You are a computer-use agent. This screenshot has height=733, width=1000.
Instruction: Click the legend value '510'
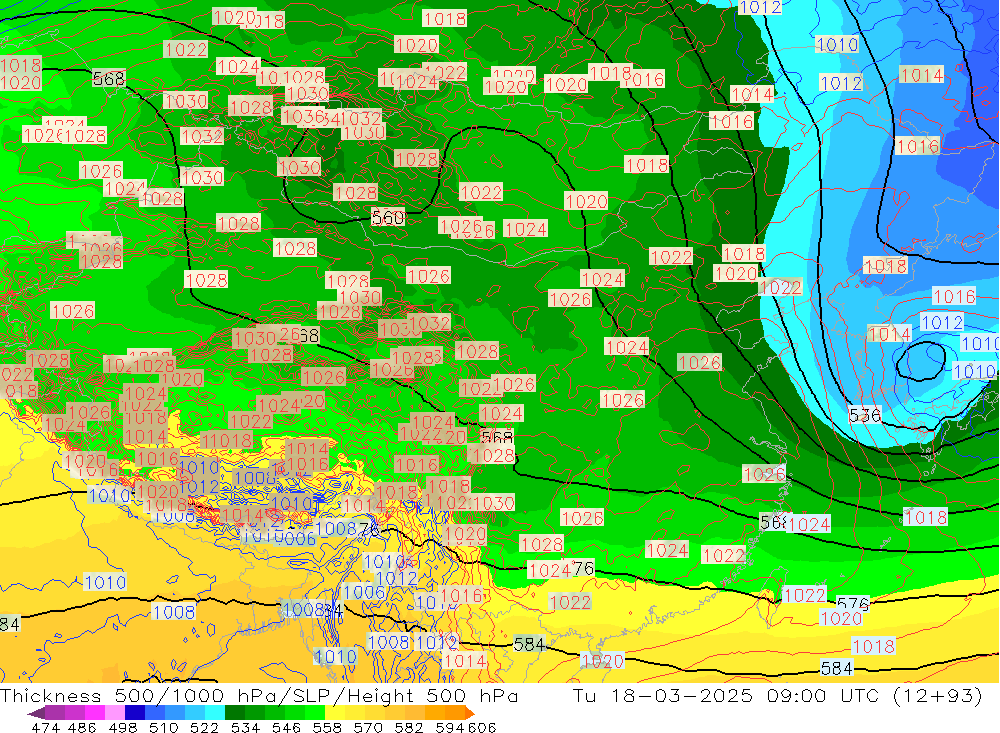pyautogui.click(x=164, y=727)
